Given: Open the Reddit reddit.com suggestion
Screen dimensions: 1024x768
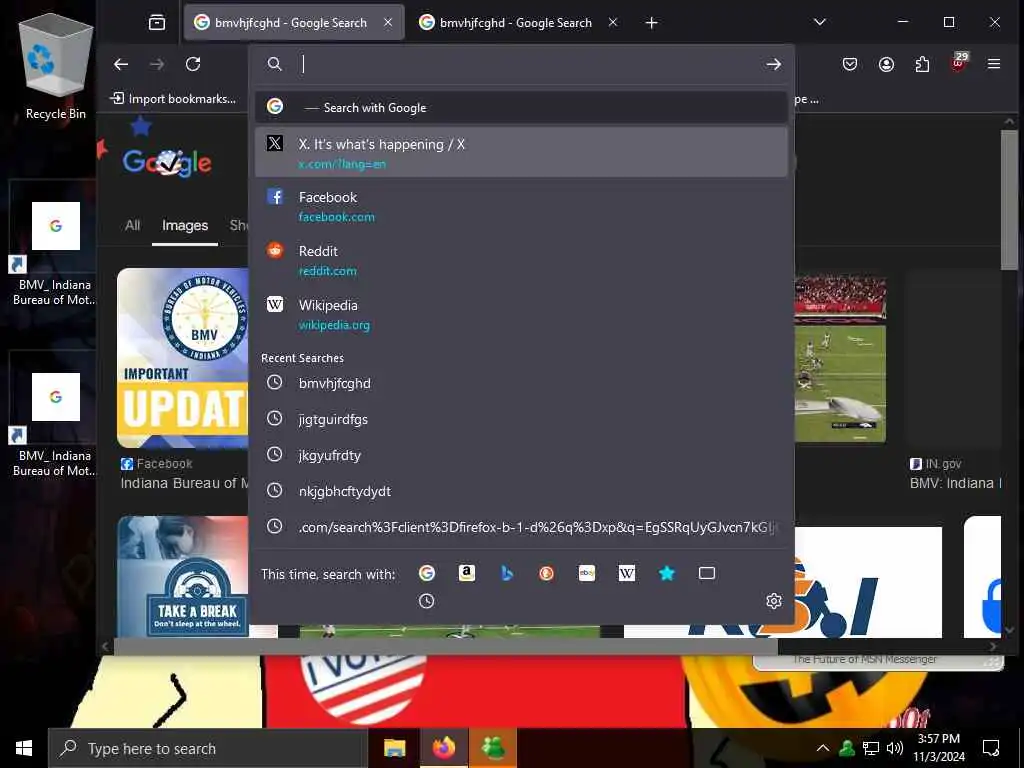Looking at the screenshot, I should tap(521, 260).
